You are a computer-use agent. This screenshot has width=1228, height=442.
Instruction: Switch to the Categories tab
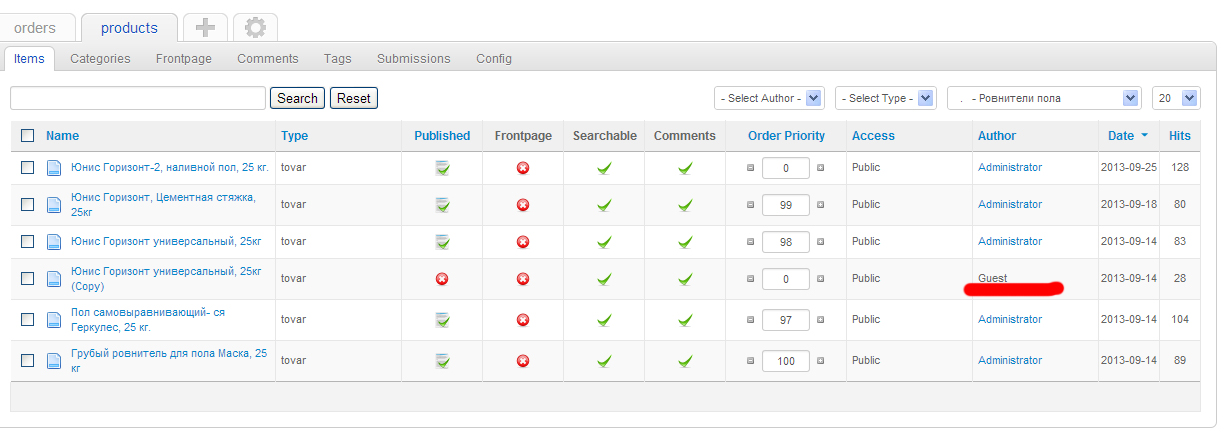pyautogui.click(x=100, y=59)
